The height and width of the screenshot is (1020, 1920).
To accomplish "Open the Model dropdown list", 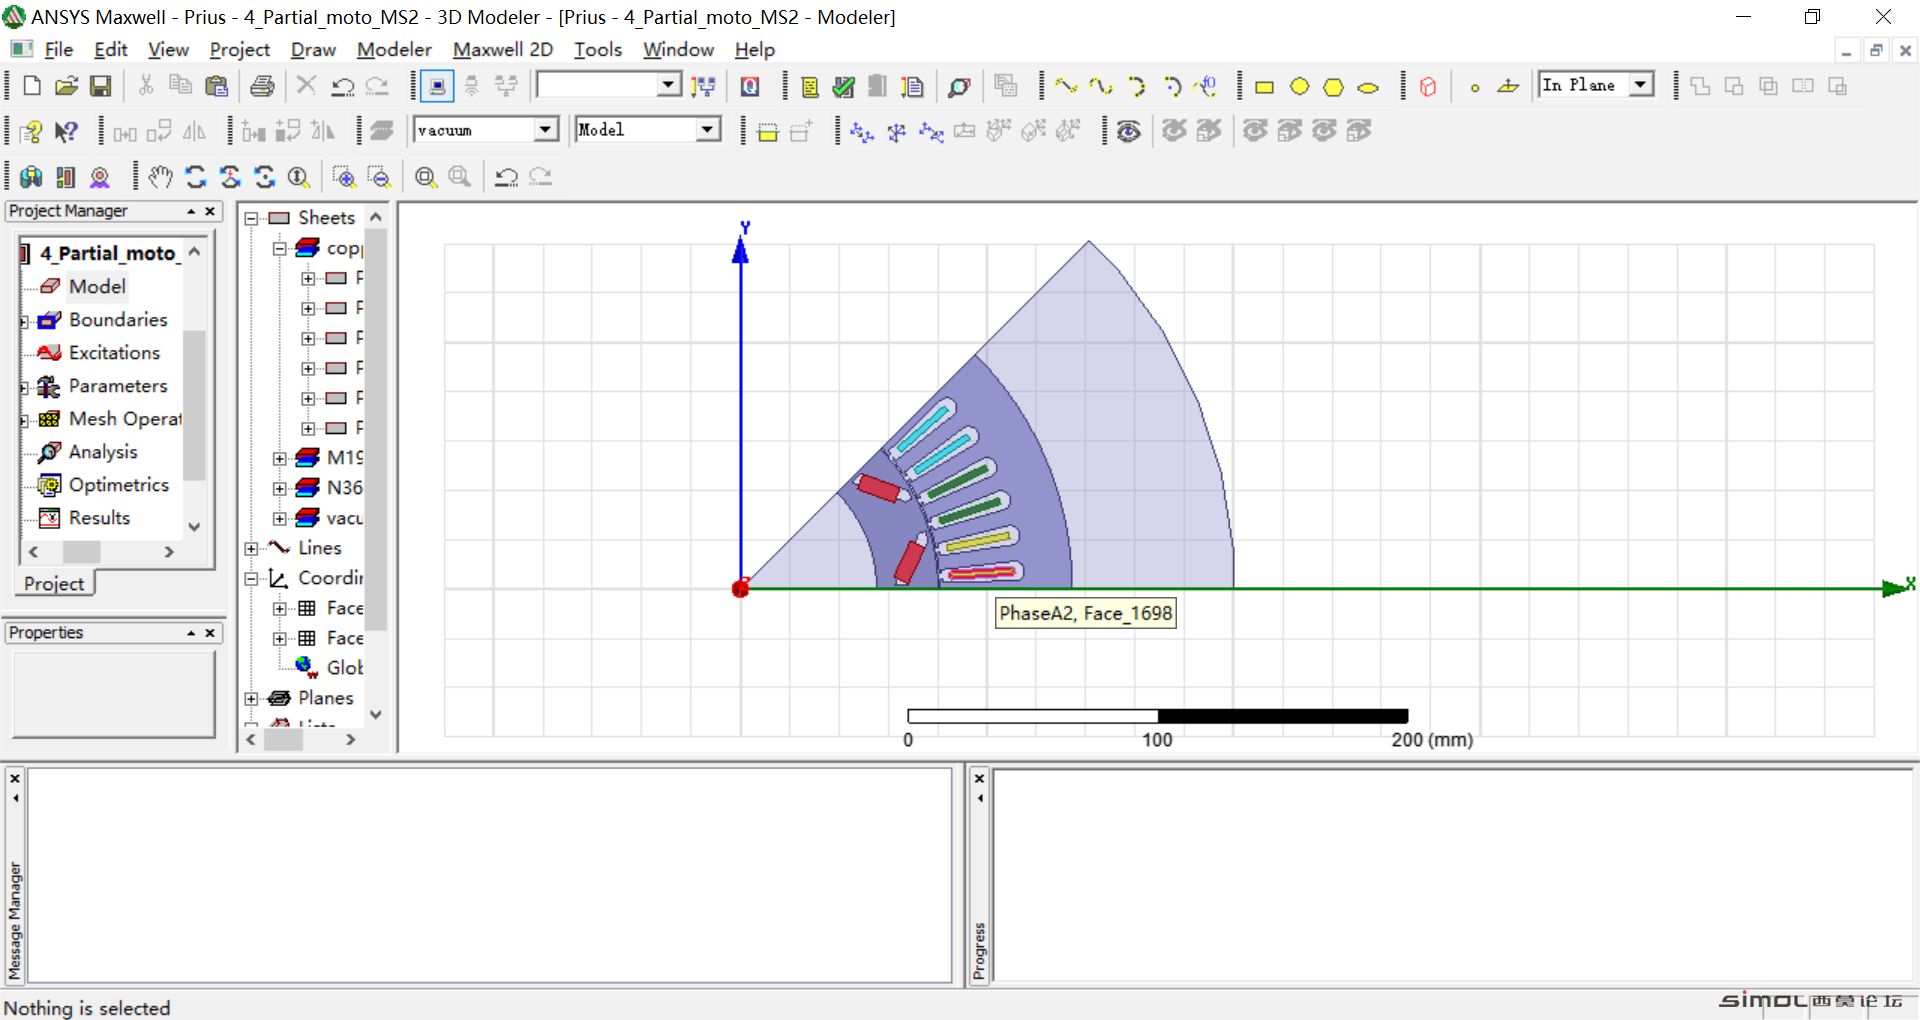I will point(707,129).
